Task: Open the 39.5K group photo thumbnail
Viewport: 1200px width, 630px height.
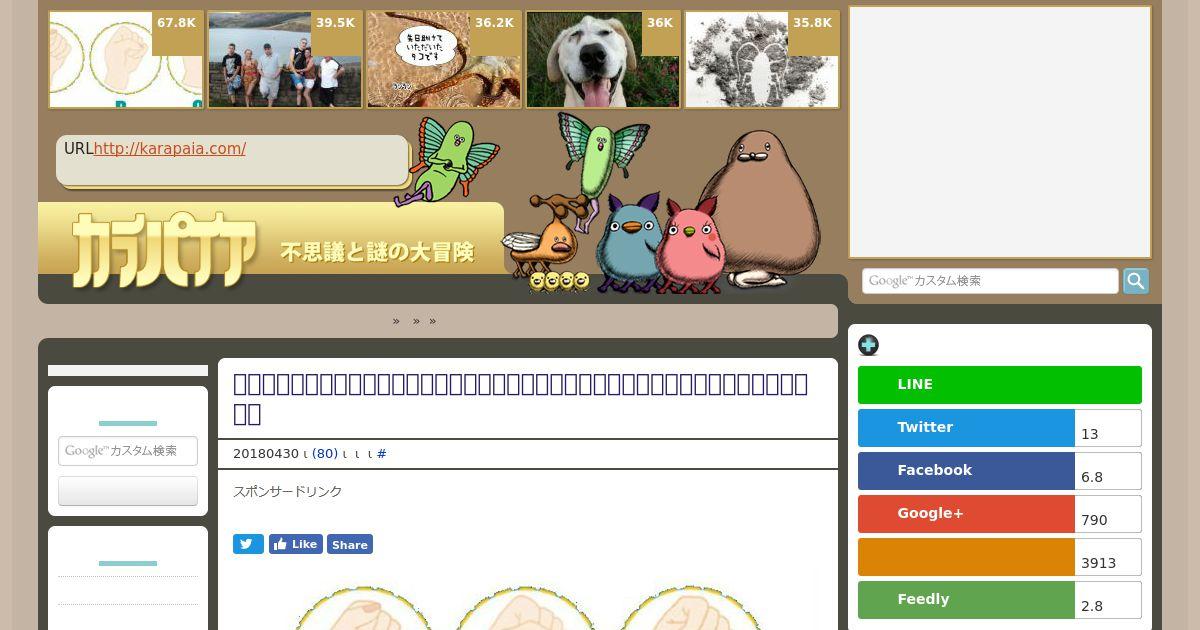Action: [285, 59]
